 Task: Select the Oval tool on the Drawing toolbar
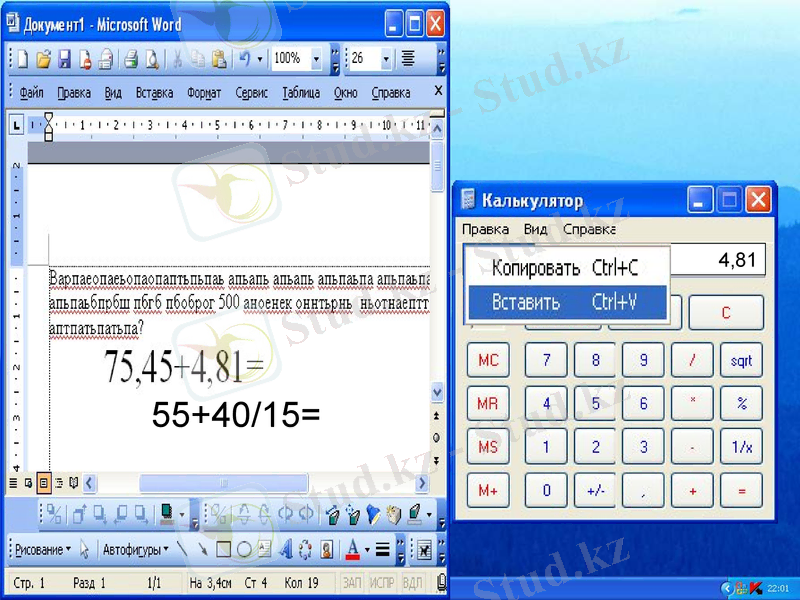pyautogui.click(x=242, y=549)
